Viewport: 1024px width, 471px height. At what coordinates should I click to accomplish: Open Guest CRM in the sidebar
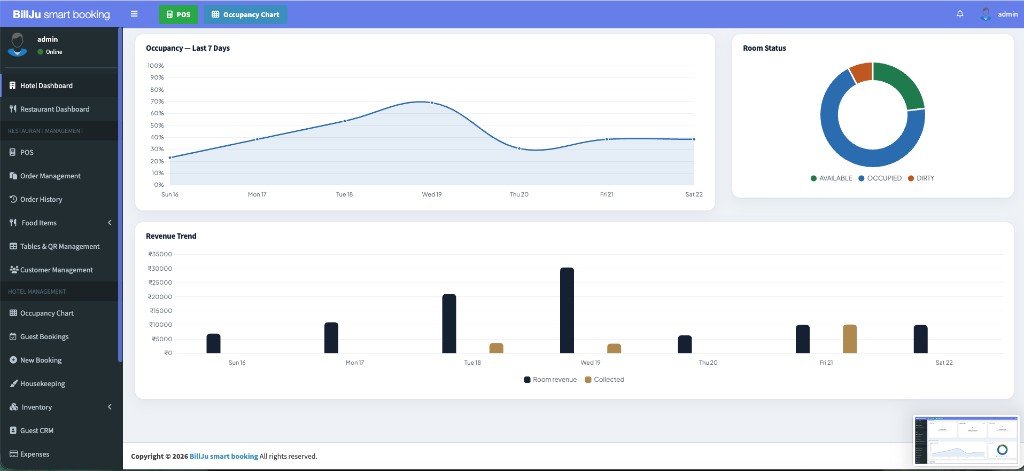coord(59,430)
